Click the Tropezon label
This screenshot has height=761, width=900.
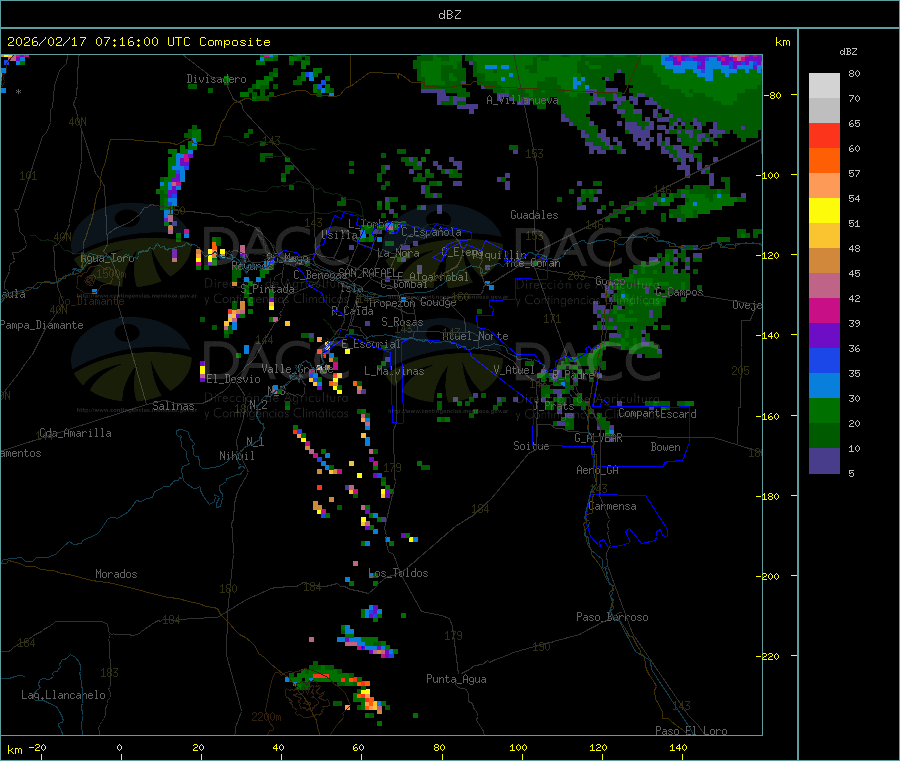pyautogui.click(x=391, y=304)
